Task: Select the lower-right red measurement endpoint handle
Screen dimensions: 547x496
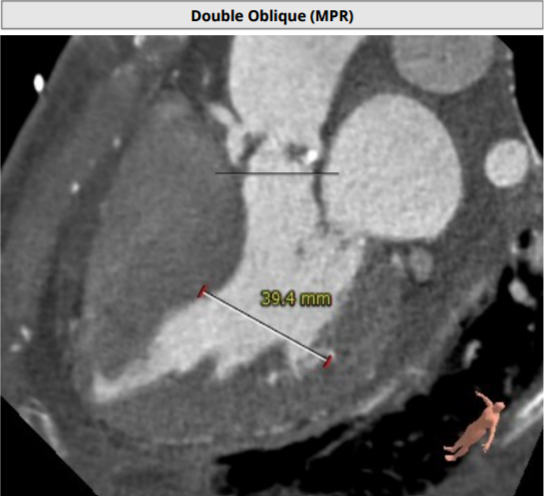Action: [328, 361]
